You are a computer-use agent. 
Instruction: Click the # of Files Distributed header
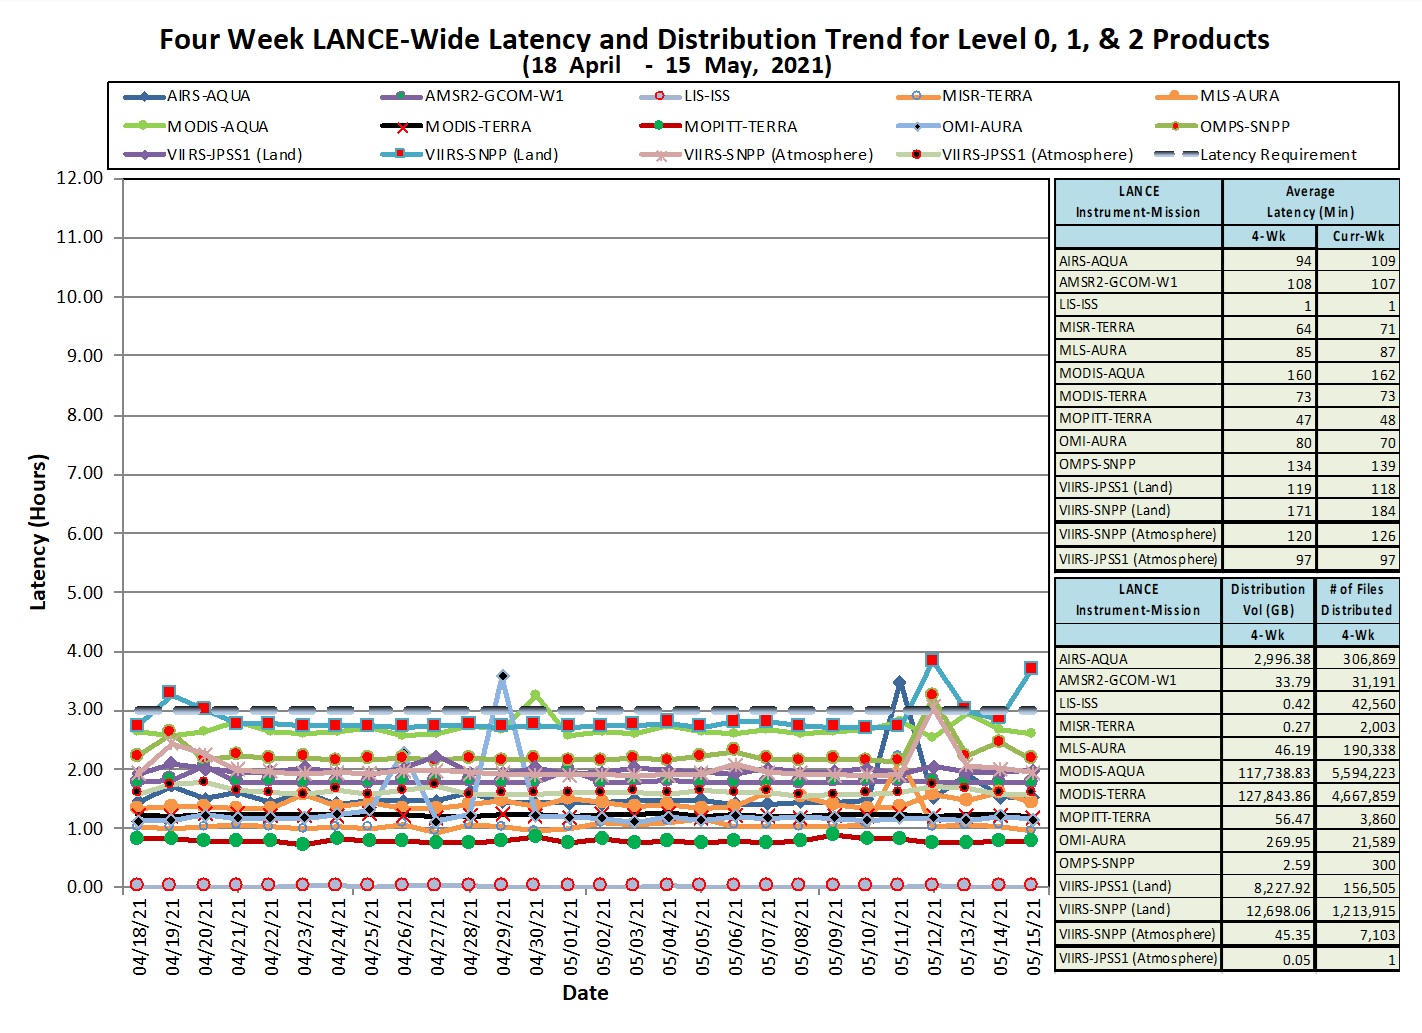(1357, 600)
